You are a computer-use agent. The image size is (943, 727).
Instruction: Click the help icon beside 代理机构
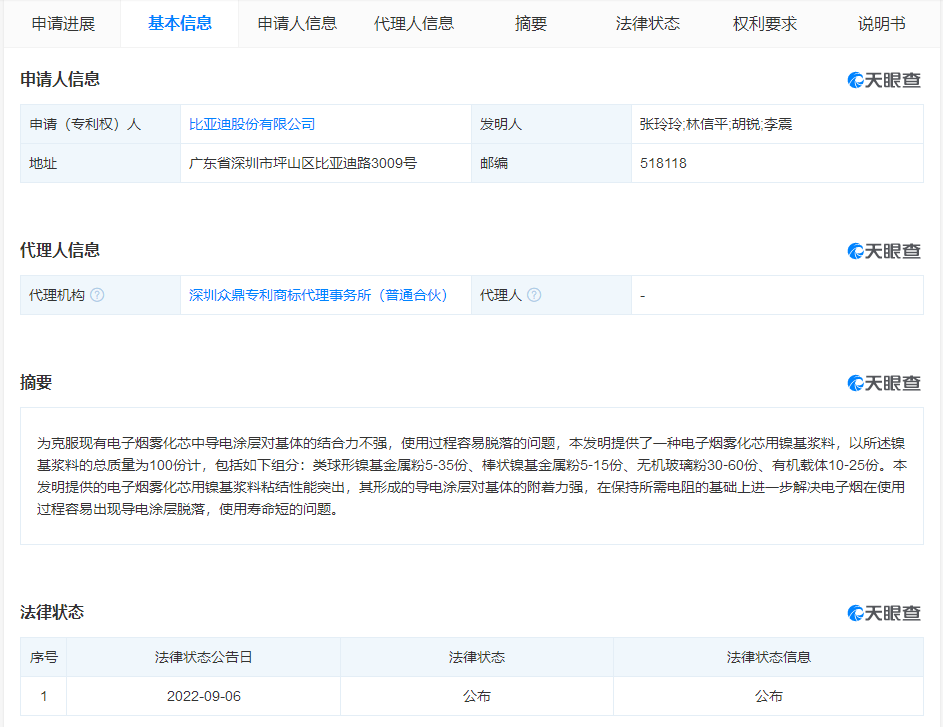pos(97,295)
